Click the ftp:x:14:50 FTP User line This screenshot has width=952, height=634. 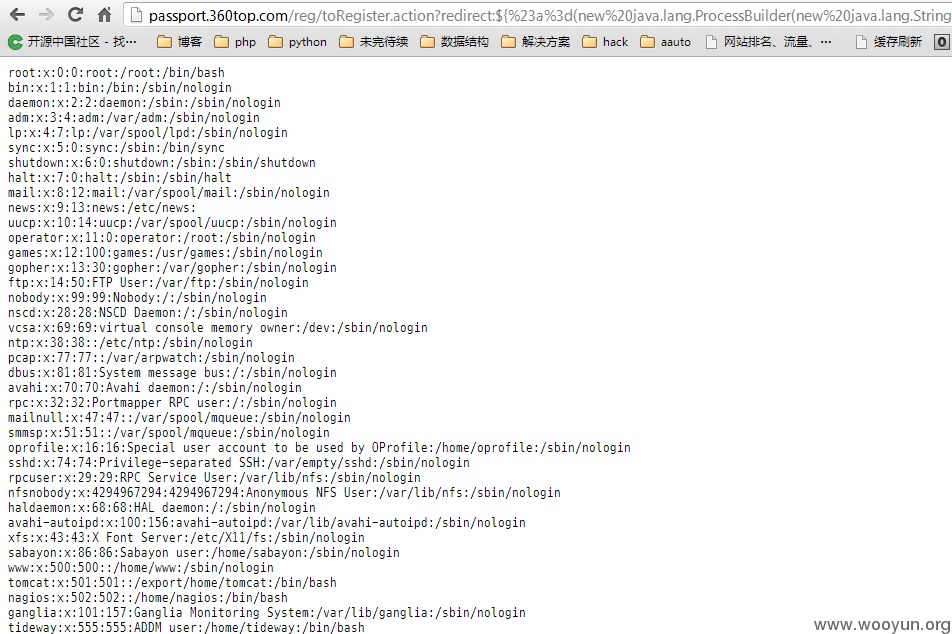click(158, 282)
